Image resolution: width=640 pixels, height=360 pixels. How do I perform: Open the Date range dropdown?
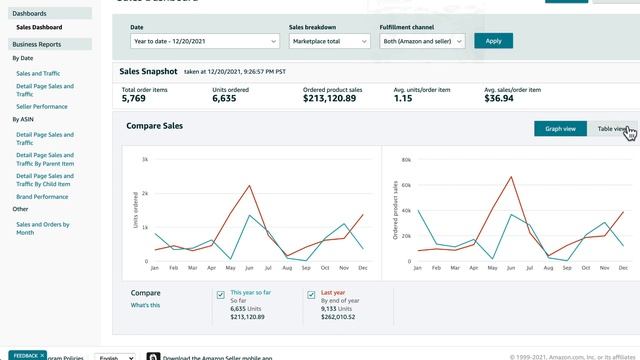pyautogui.click(x=205, y=41)
